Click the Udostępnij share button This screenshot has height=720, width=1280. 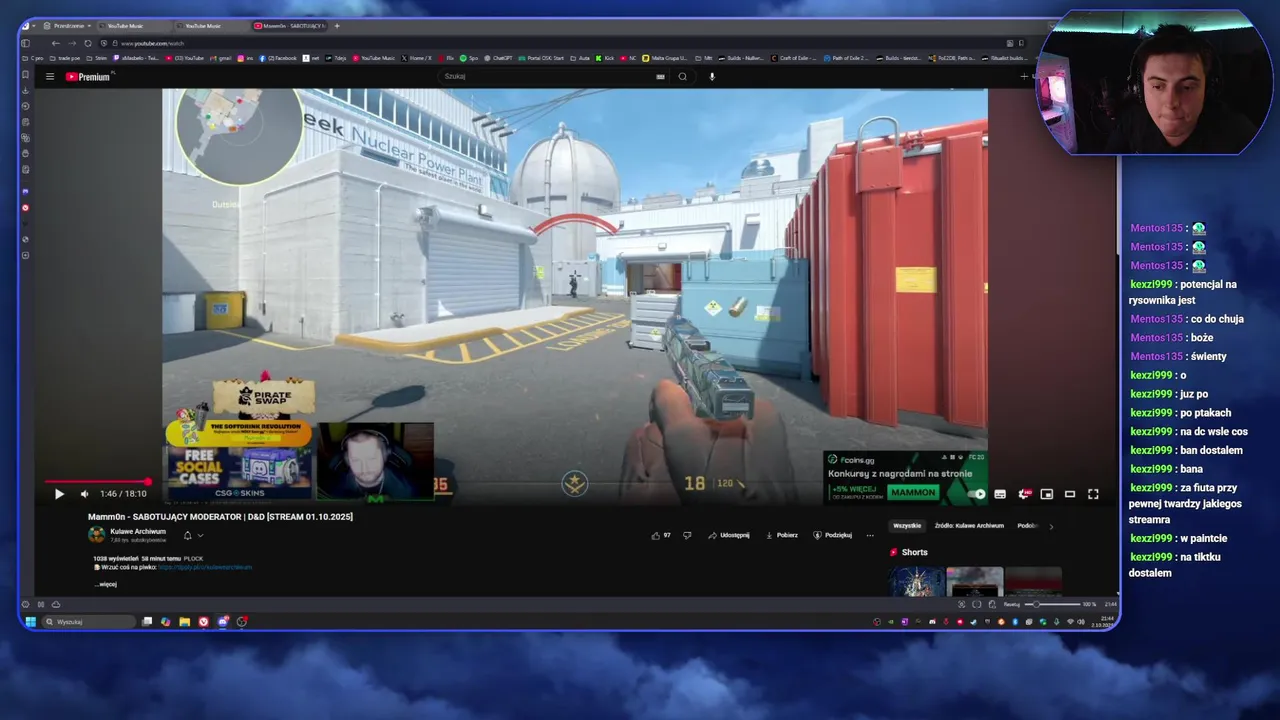tap(729, 535)
